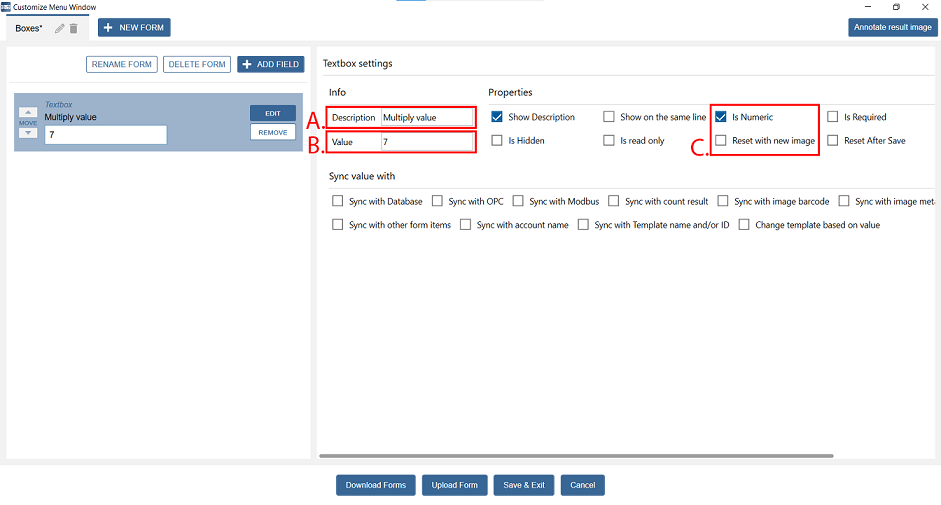Move the Textbox field down
This screenshot has width=941, height=505.
tap(28, 133)
